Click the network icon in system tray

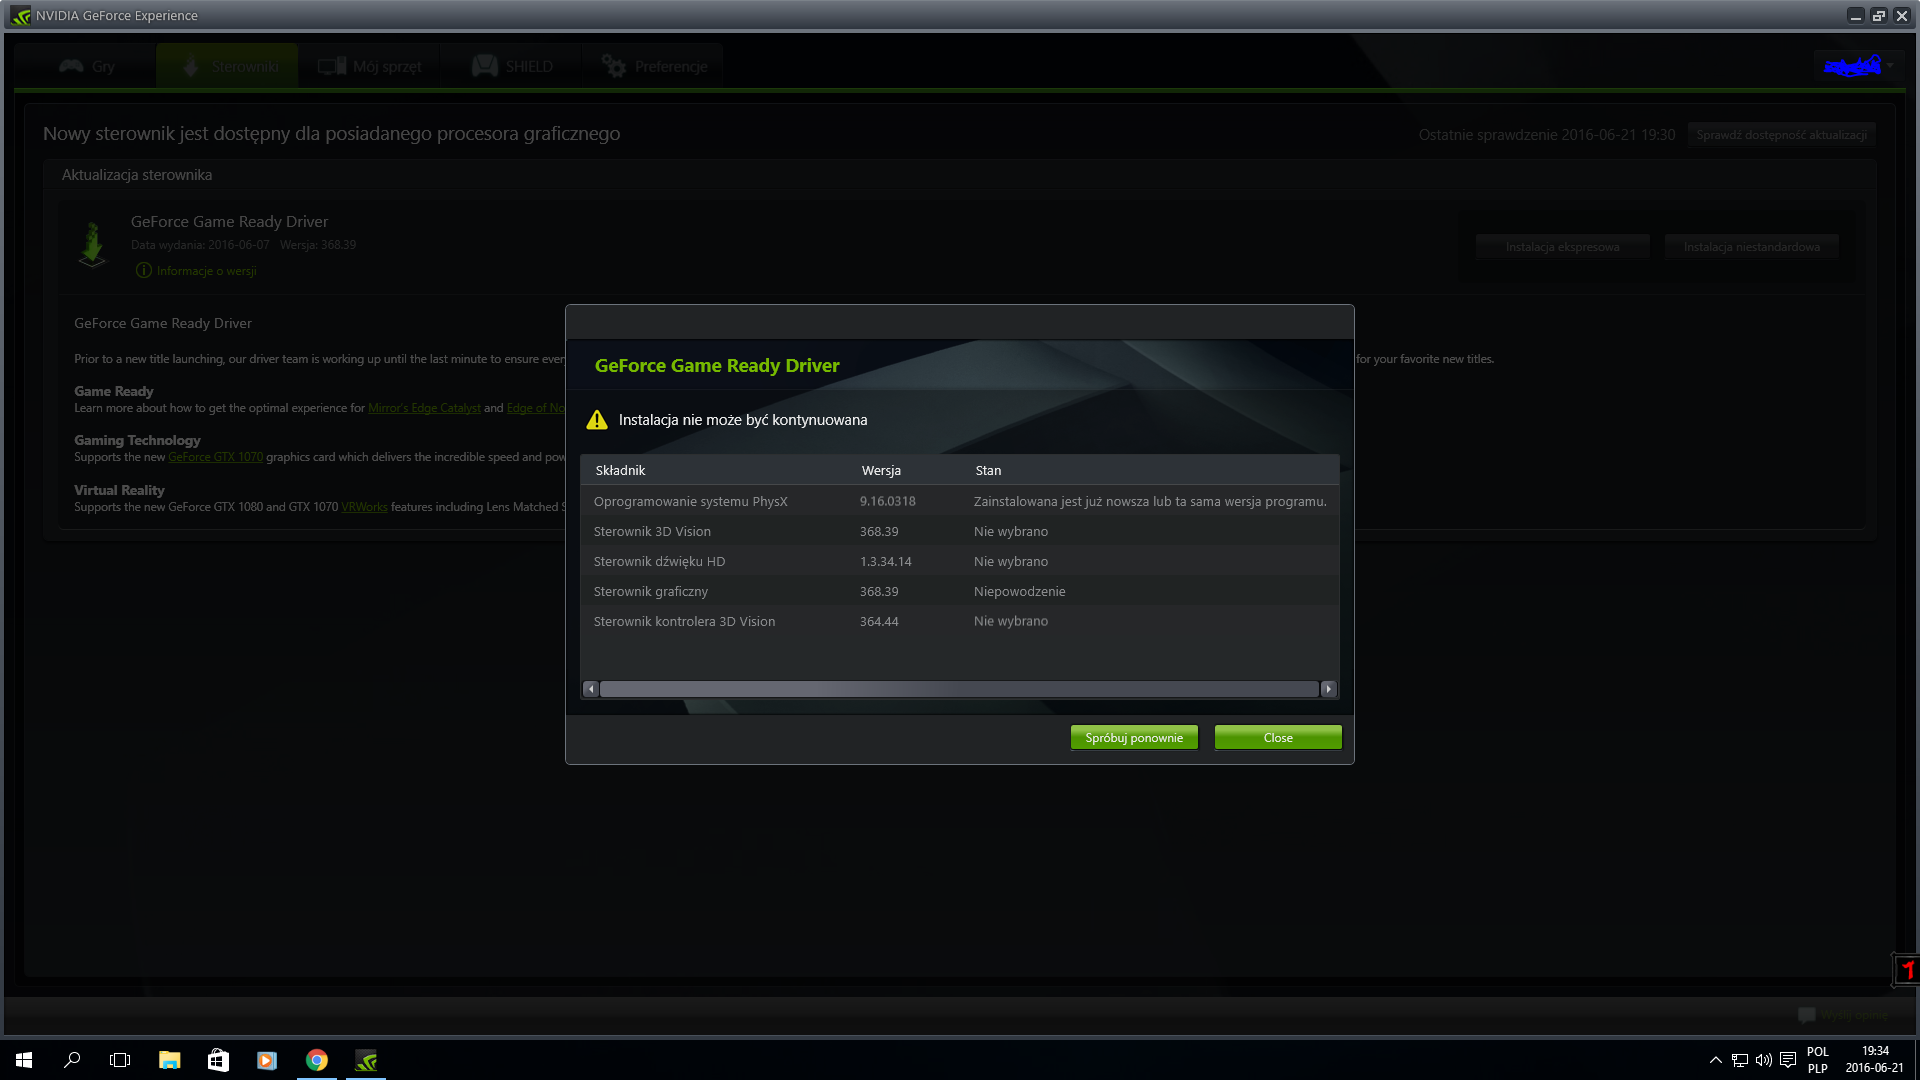coord(1740,1060)
